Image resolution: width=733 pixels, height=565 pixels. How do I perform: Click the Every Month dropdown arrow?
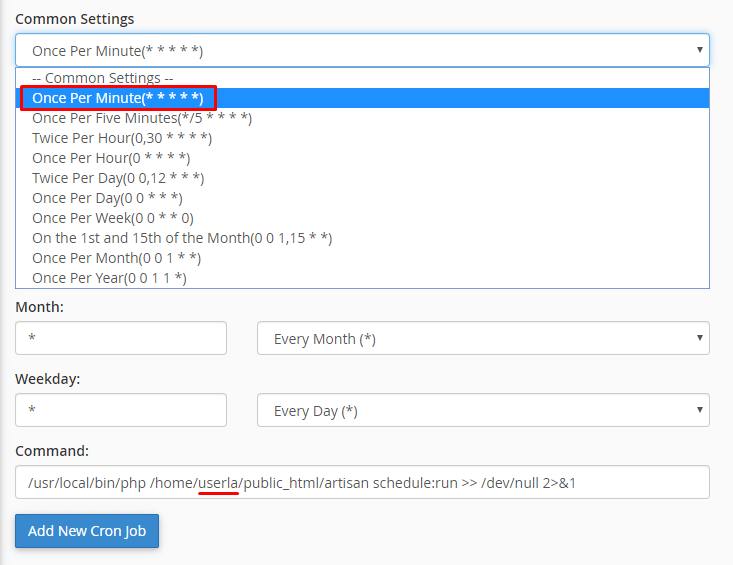[x=698, y=338]
